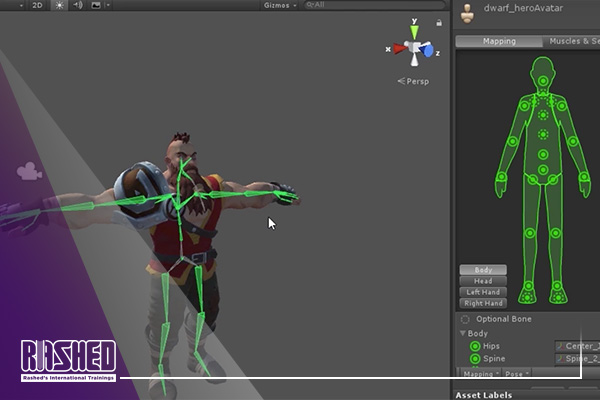Collapse the Body bone list foldout
The image size is (600, 400).
coord(463,333)
